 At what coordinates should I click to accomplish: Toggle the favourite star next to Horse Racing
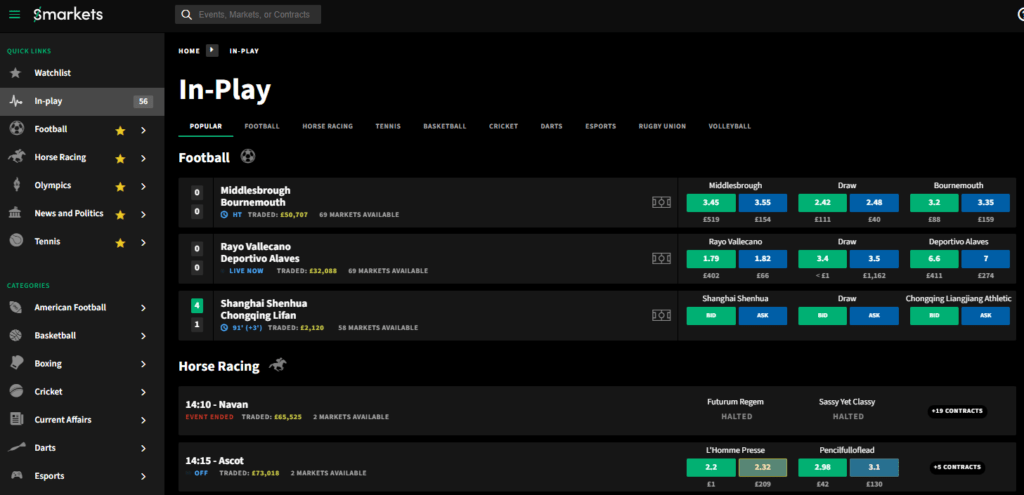pyautogui.click(x=120, y=158)
